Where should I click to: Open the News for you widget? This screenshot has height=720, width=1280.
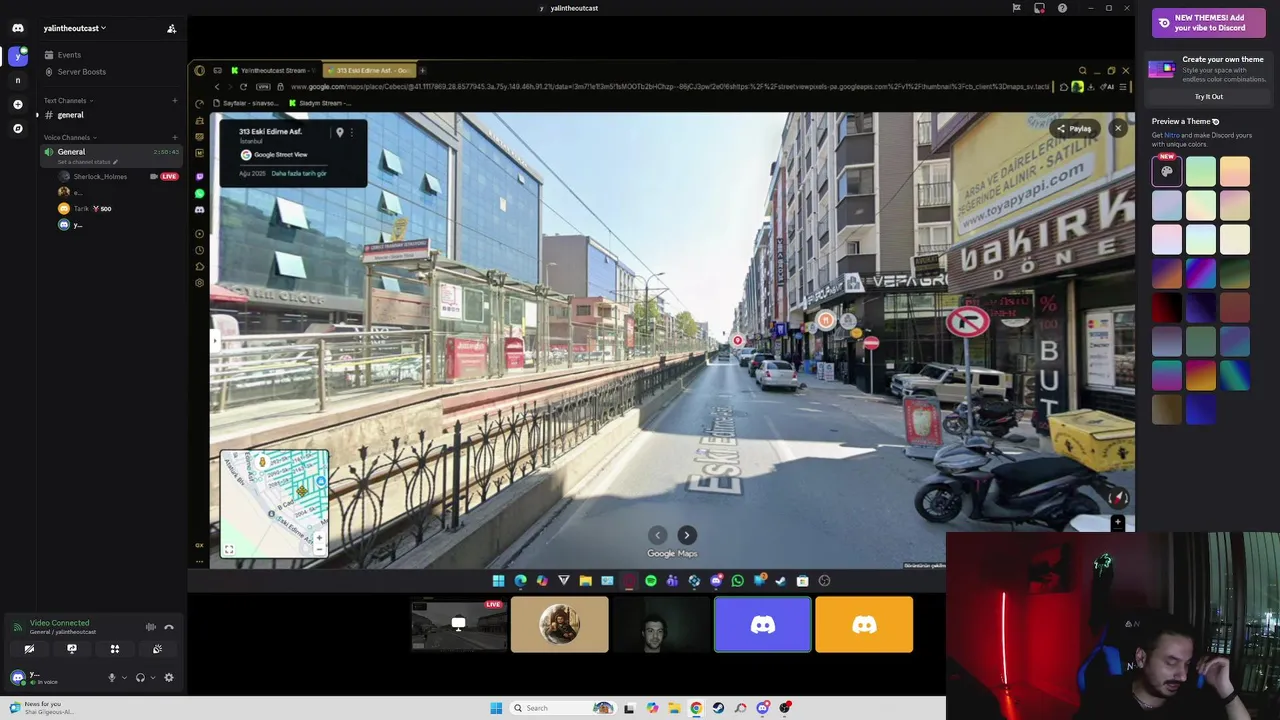[42, 707]
